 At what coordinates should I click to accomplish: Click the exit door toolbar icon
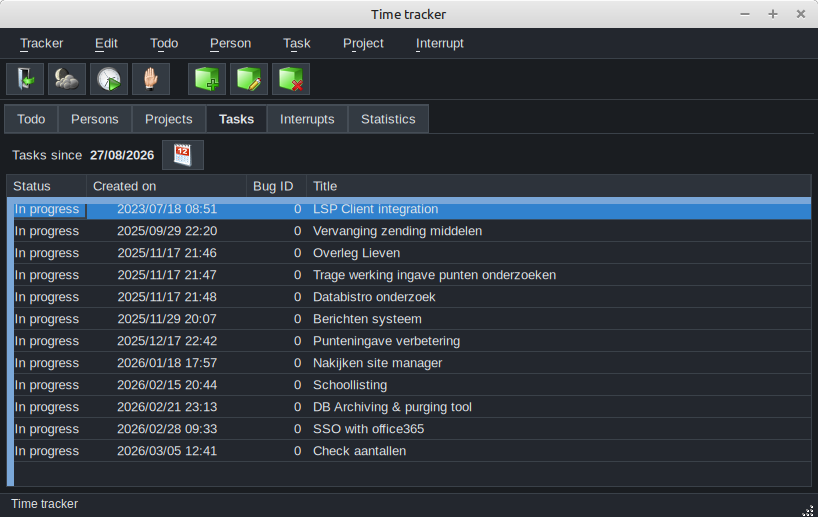[25, 79]
